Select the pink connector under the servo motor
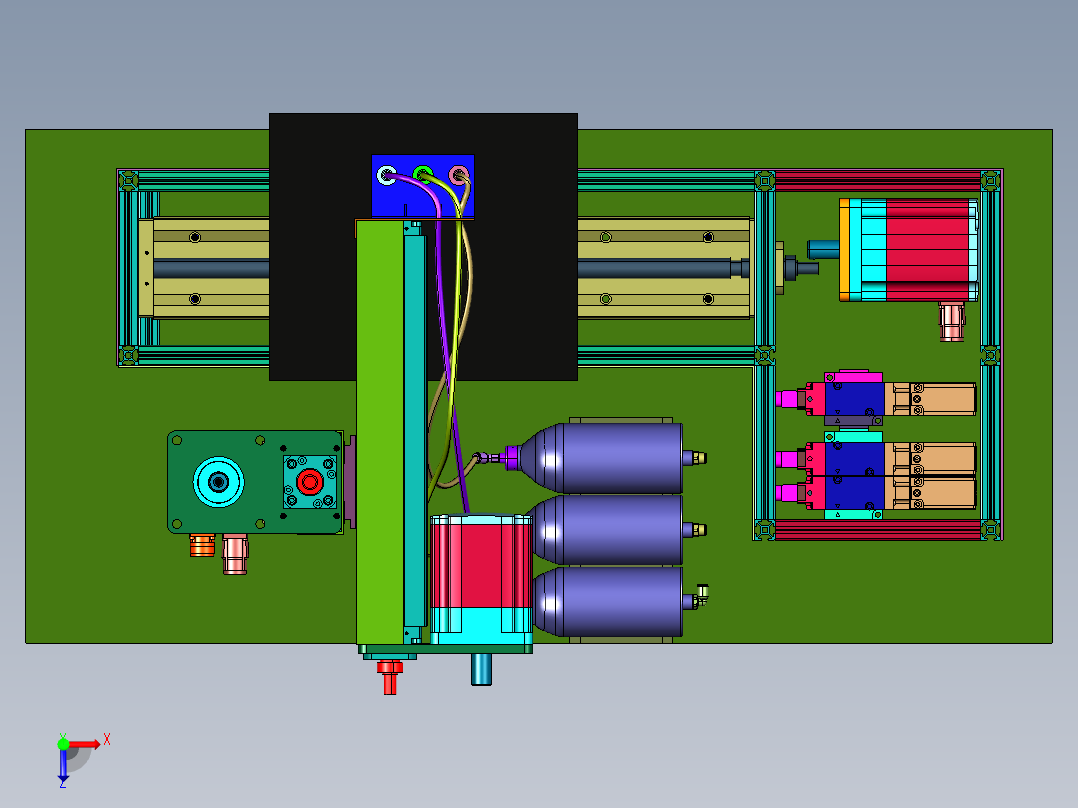This screenshot has height=808, width=1078. pos(952,322)
